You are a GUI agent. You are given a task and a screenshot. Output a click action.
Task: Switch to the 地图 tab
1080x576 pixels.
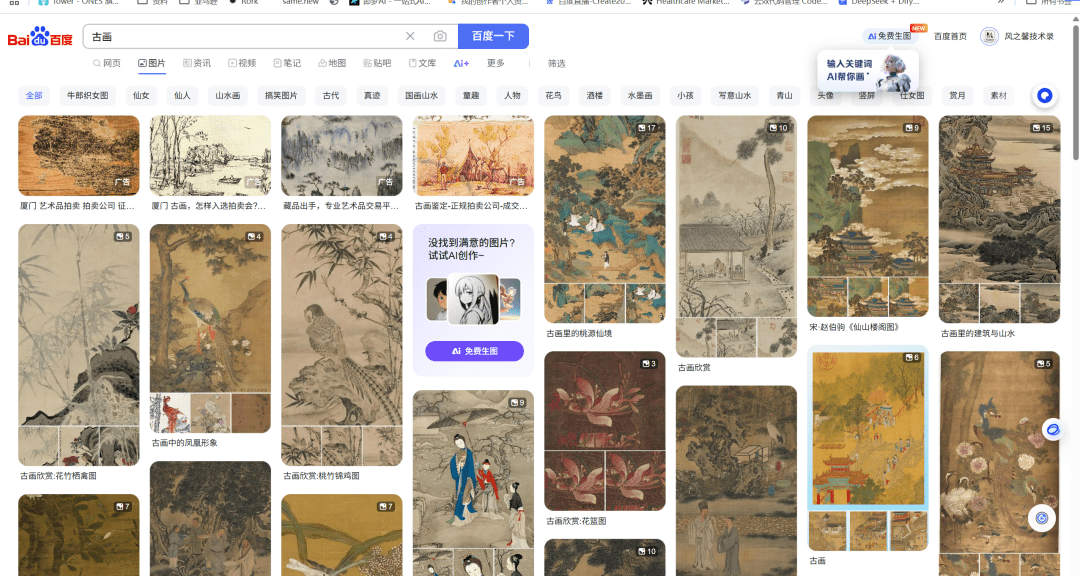(332, 63)
